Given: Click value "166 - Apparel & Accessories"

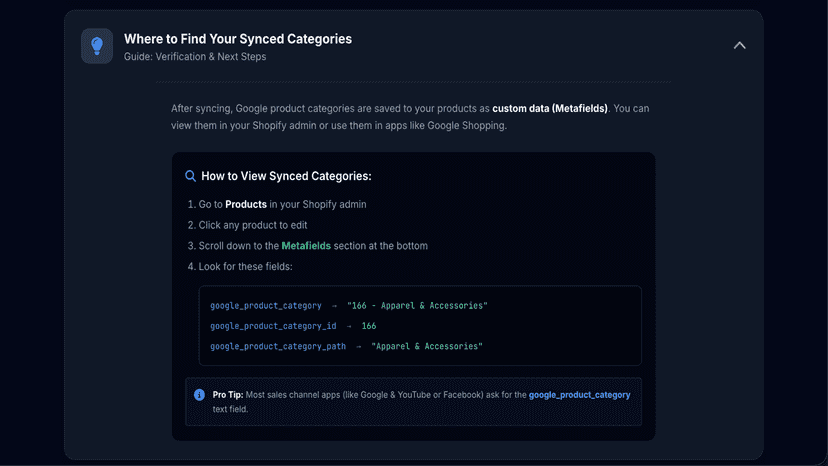Looking at the screenshot, I should click(417, 305).
